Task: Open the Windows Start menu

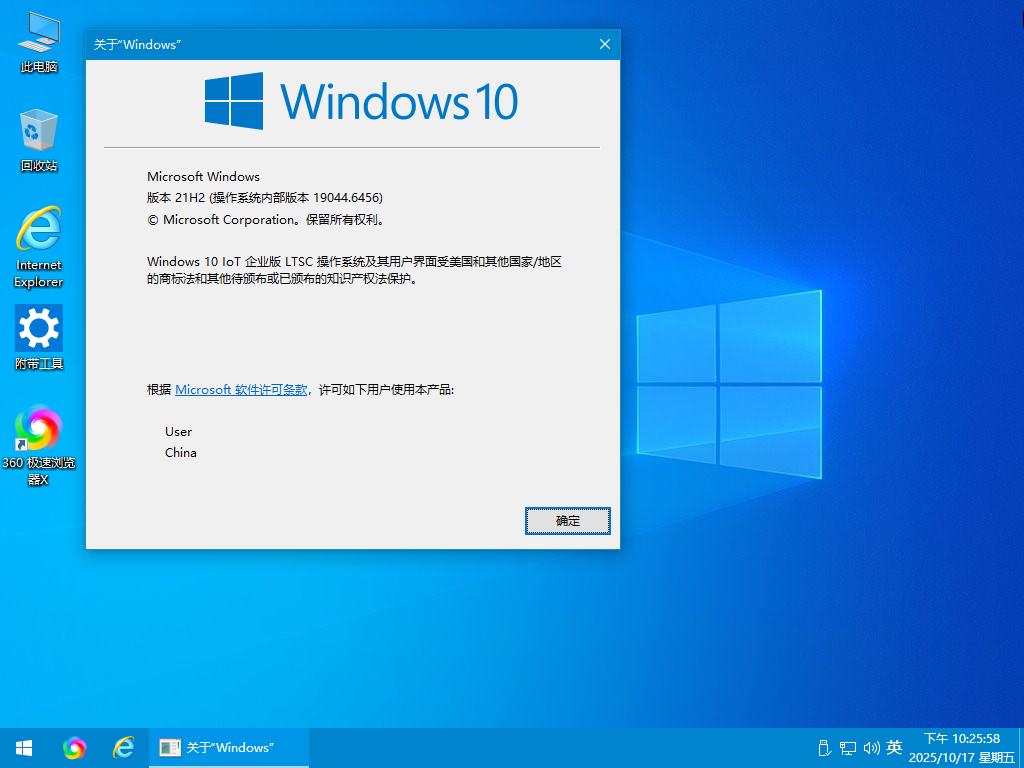Action: (24, 748)
